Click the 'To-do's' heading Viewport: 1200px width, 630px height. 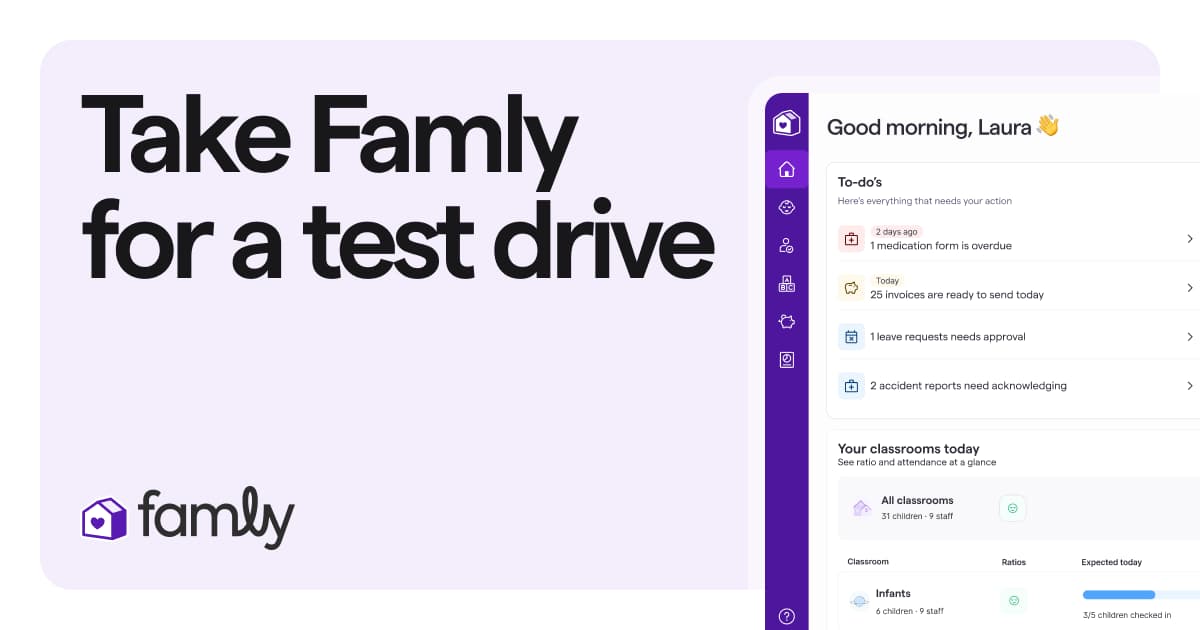tap(859, 182)
